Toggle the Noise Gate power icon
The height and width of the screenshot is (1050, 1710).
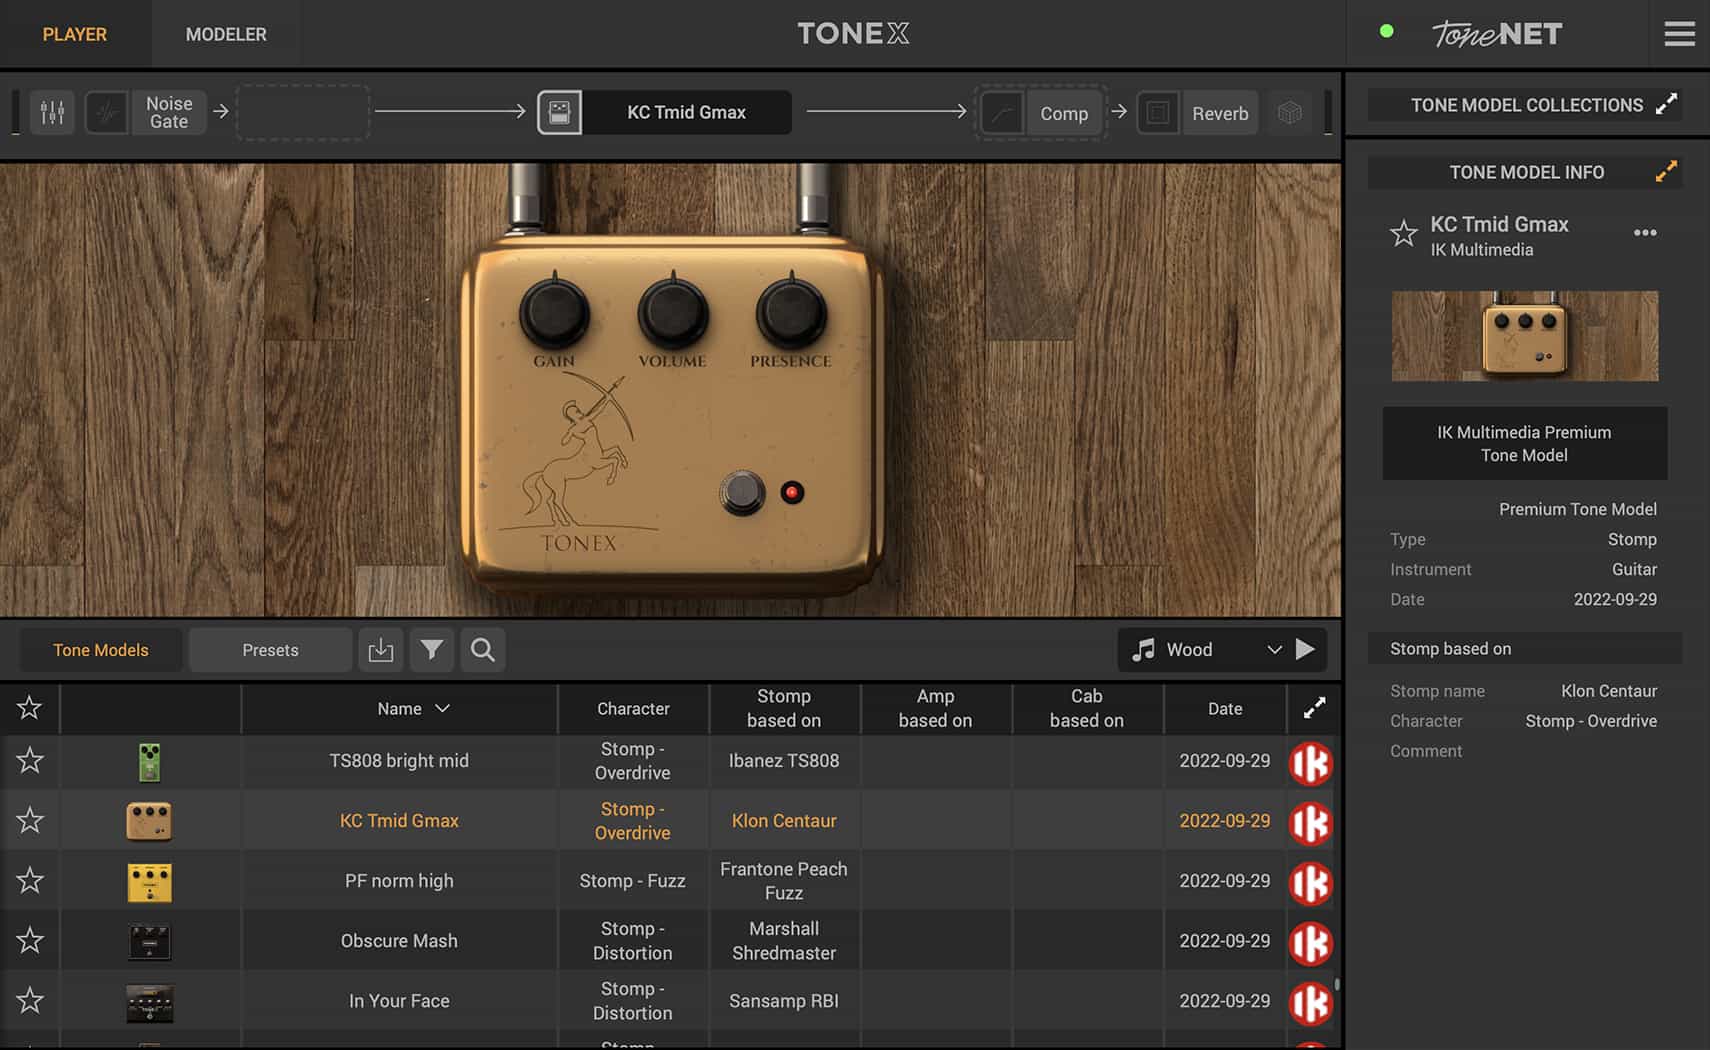pyautogui.click(x=106, y=112)
